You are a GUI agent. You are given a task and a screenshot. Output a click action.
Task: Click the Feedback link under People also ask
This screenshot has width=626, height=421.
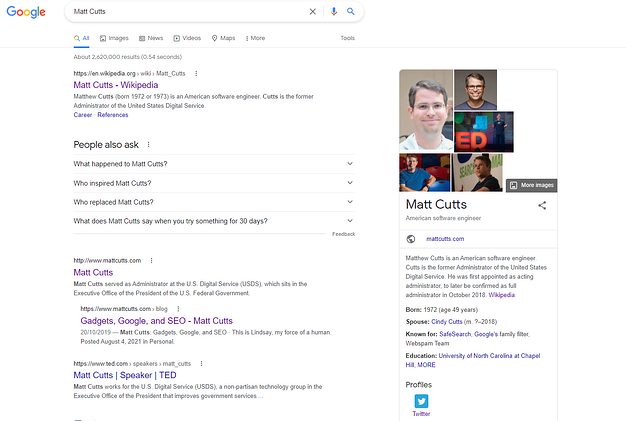tap(343, 234)
